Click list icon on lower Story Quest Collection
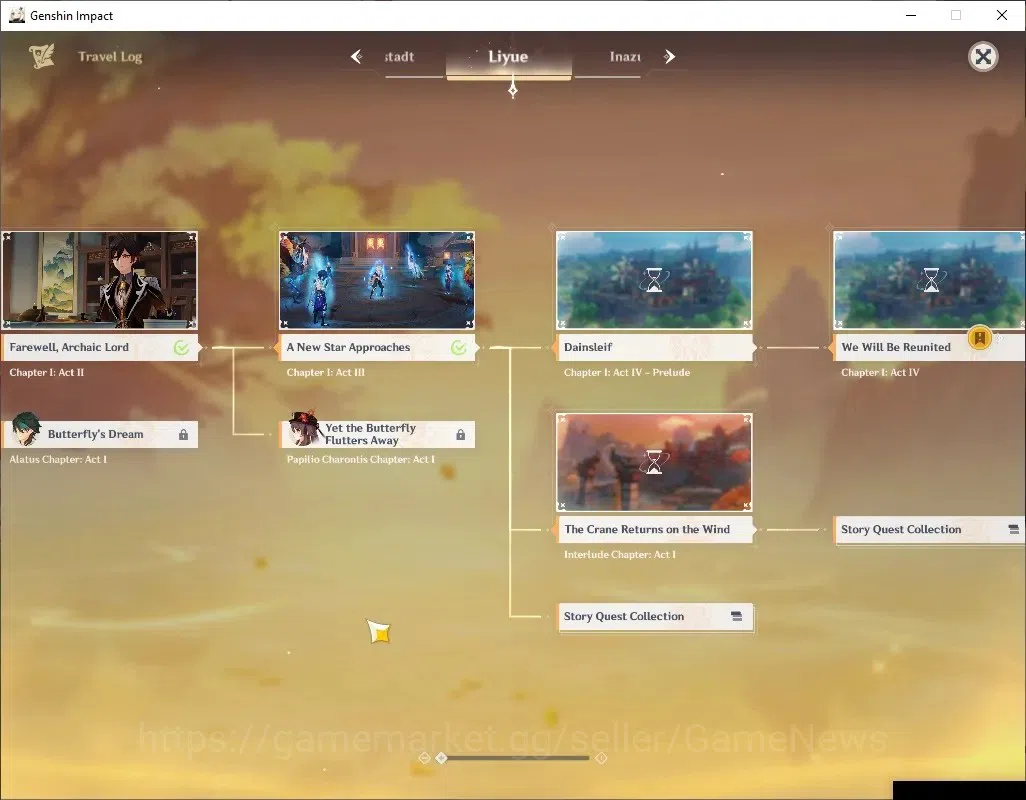 coord(737,616)
